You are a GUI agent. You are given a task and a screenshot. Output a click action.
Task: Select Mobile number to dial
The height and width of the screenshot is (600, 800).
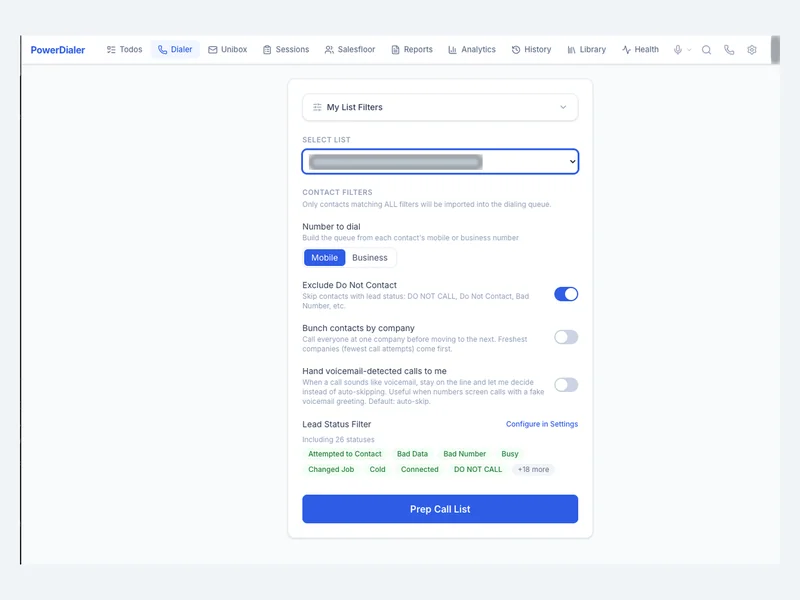click(x=324, y=258)
